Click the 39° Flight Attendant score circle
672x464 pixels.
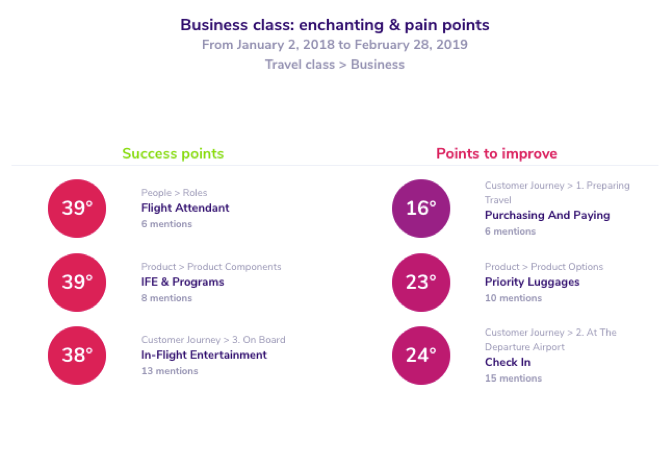click(77, 209)
